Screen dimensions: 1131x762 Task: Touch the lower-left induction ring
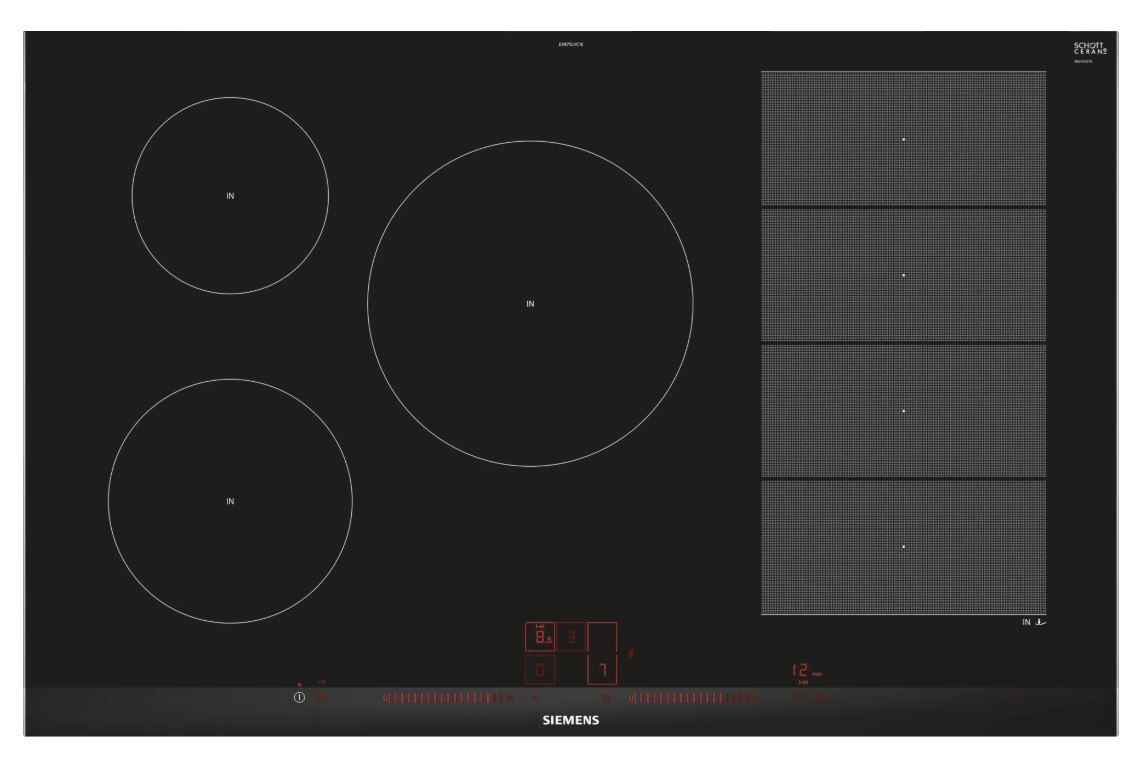click(x=230, y=501)
